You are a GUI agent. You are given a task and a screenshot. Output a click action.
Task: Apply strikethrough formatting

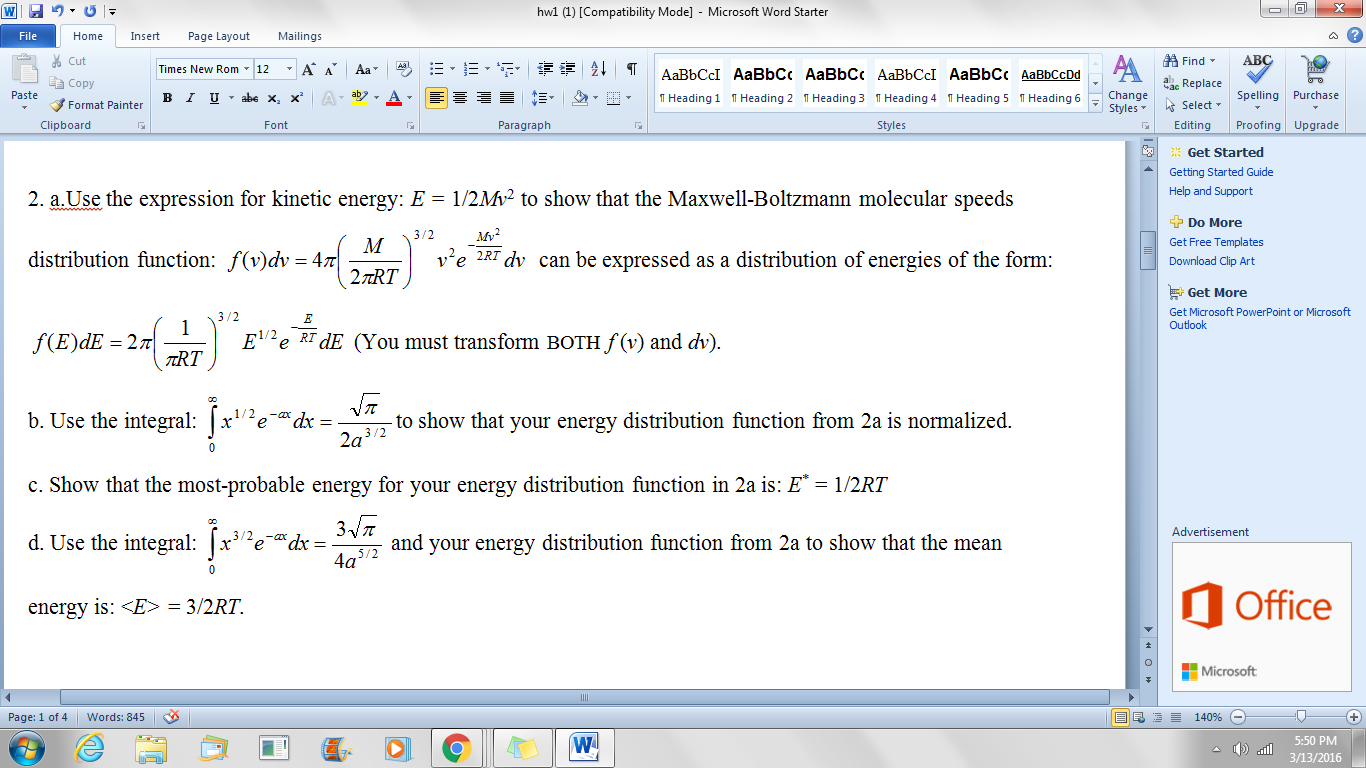click(250, 98)
